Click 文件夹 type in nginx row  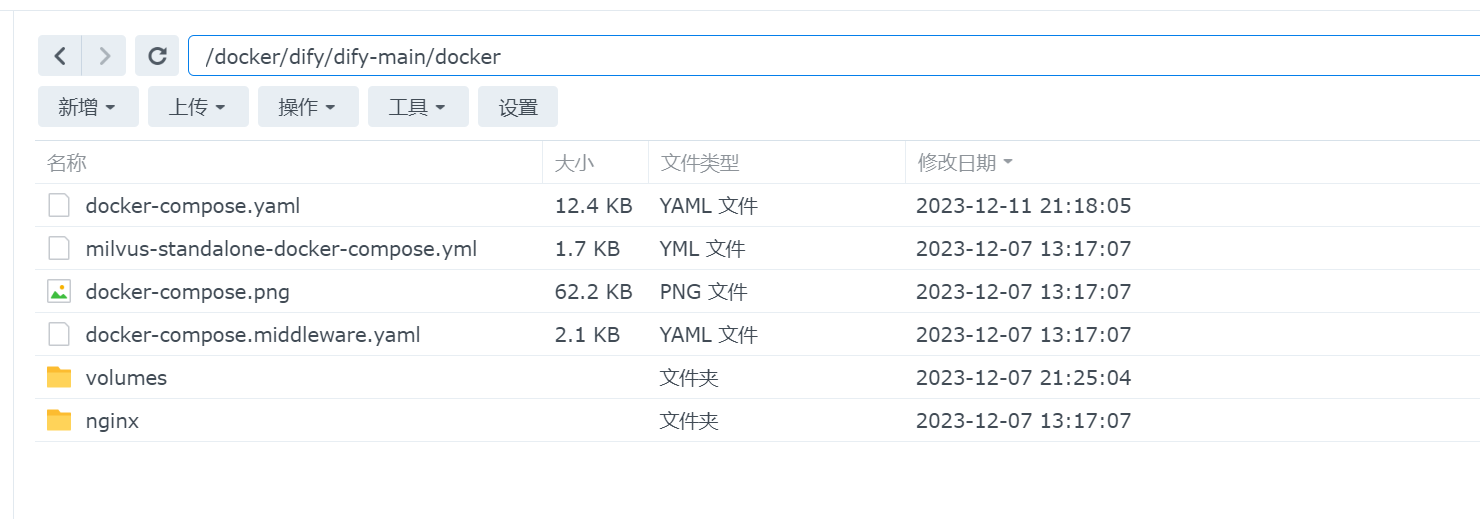689,421
